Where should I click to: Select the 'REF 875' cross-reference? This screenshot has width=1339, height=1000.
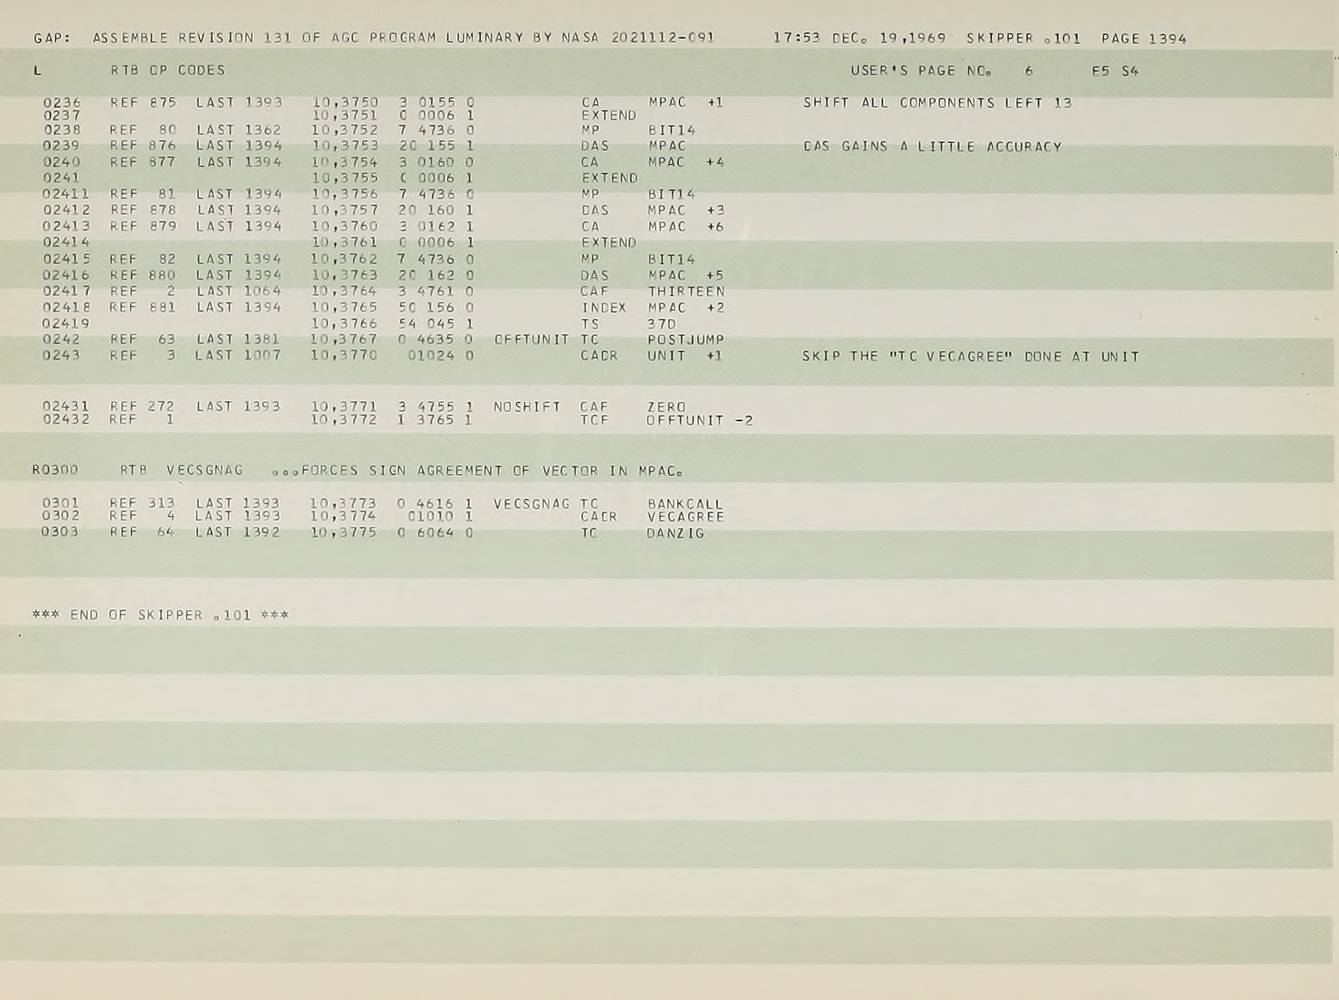[x=143, y=102]
